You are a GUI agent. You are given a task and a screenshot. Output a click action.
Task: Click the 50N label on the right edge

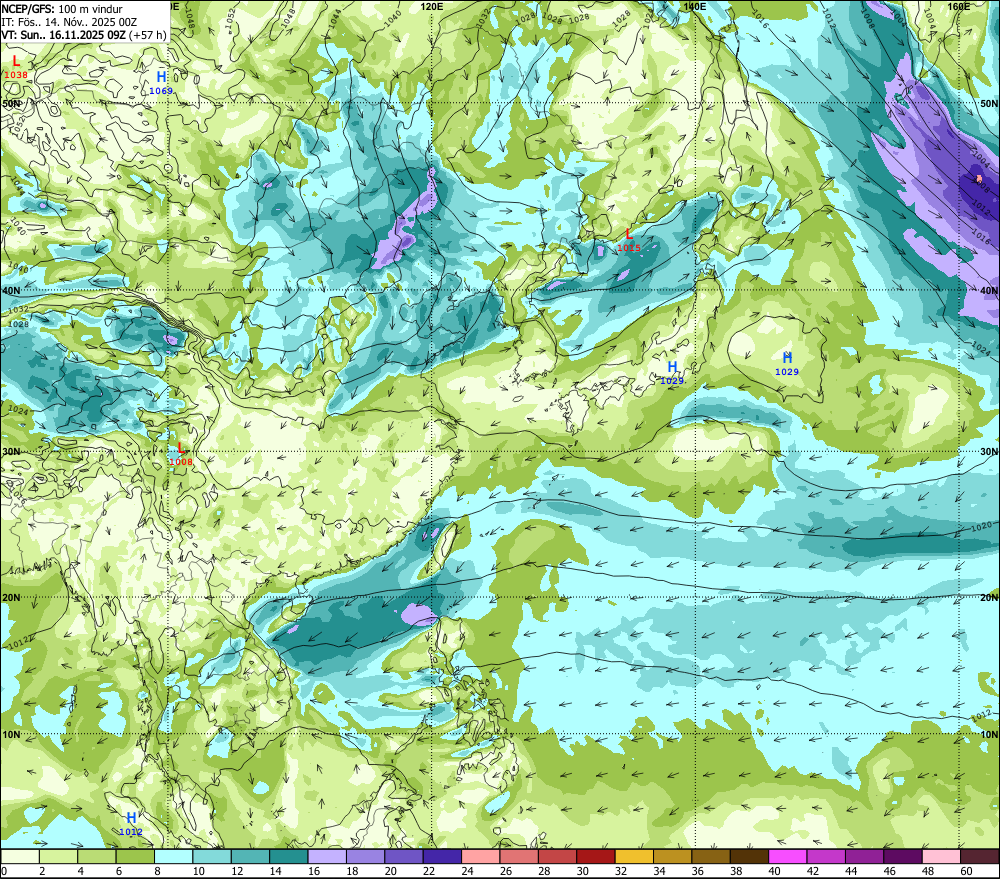click(989, 103)
